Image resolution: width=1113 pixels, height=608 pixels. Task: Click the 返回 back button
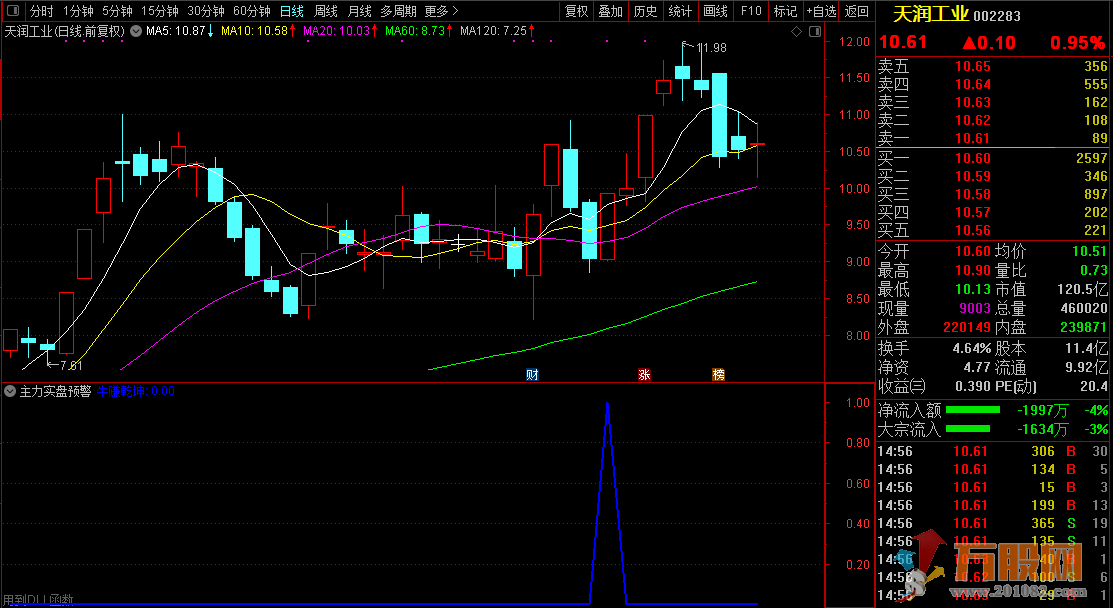tap(857, 11)
